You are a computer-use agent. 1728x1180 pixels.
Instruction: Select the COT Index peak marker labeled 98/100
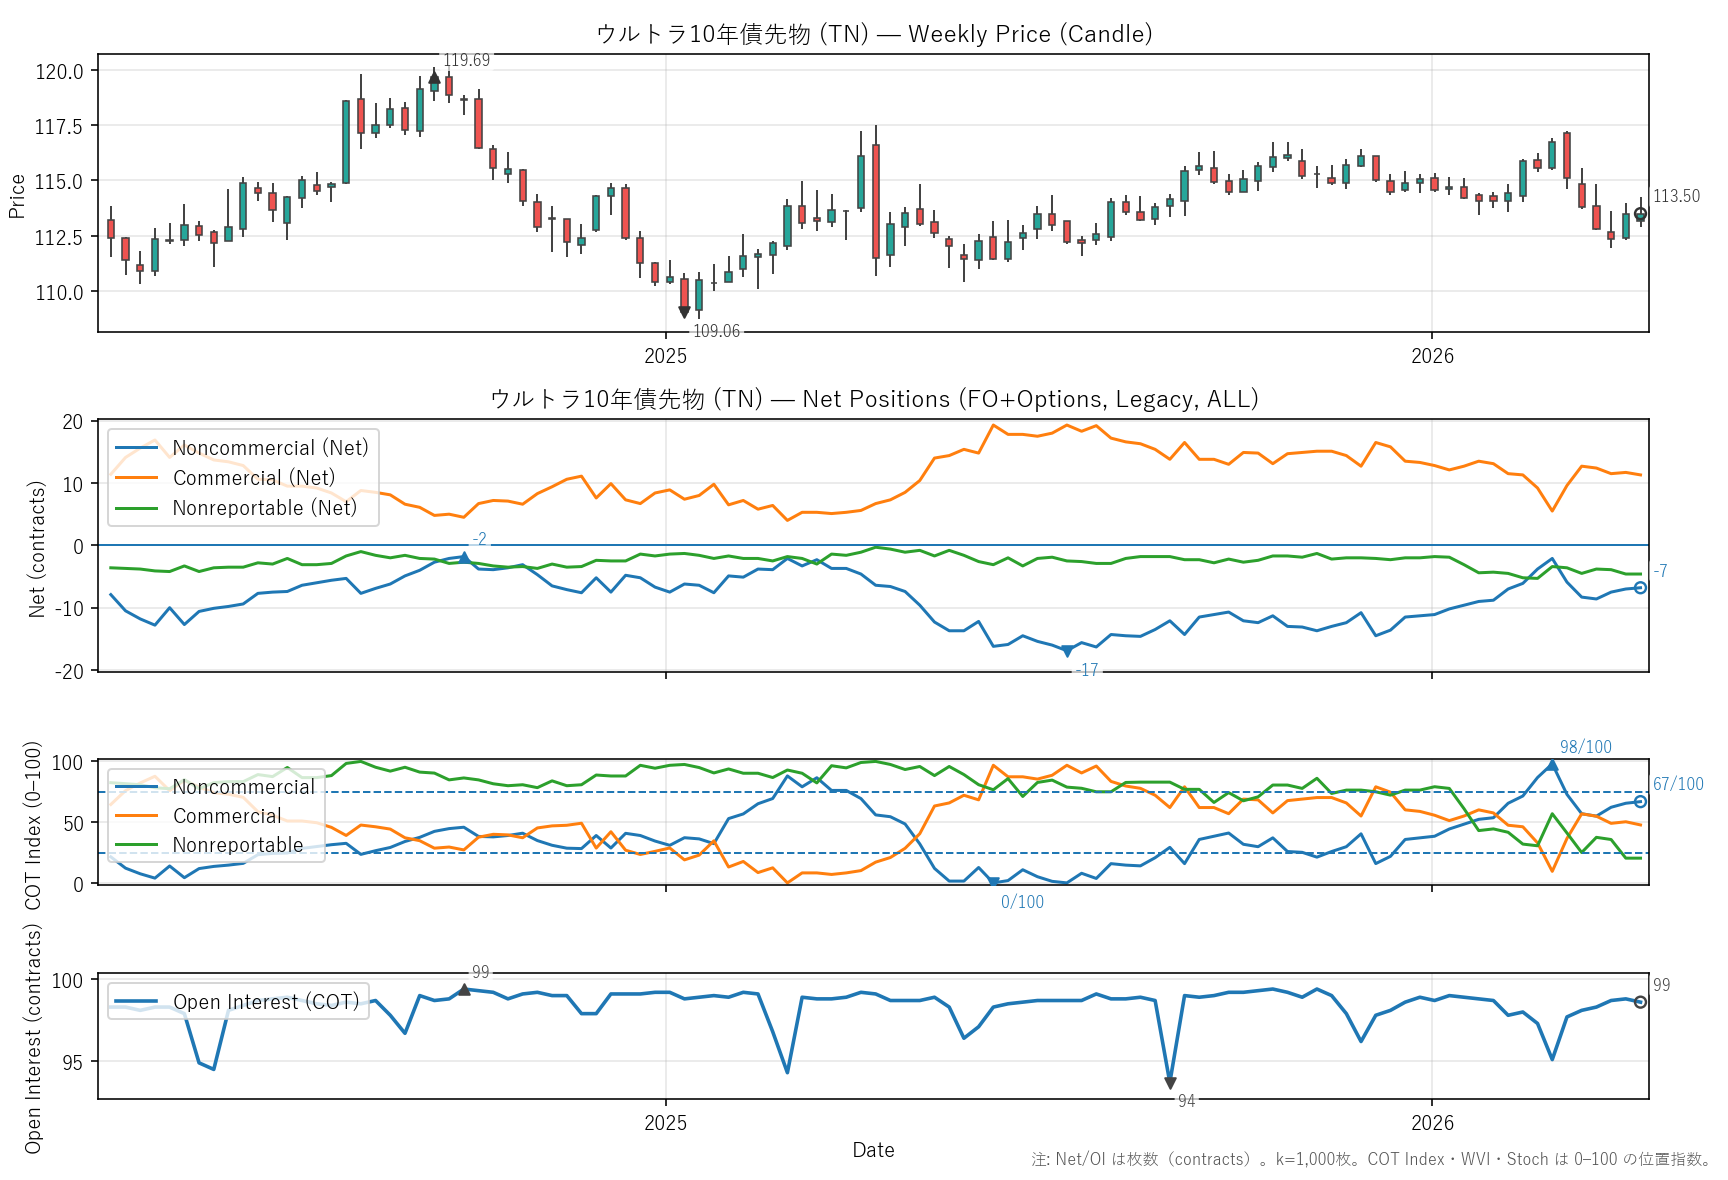(x=1552, y=765)
